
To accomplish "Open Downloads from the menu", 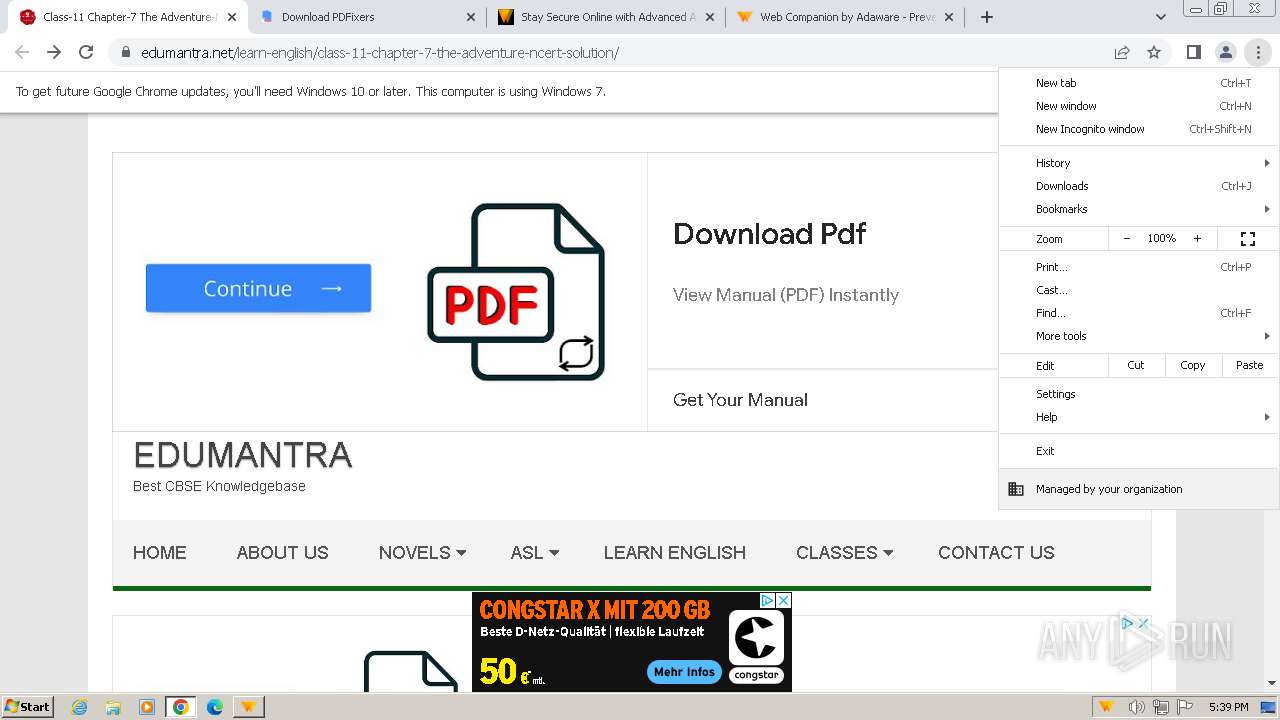I will (1139, 186).
